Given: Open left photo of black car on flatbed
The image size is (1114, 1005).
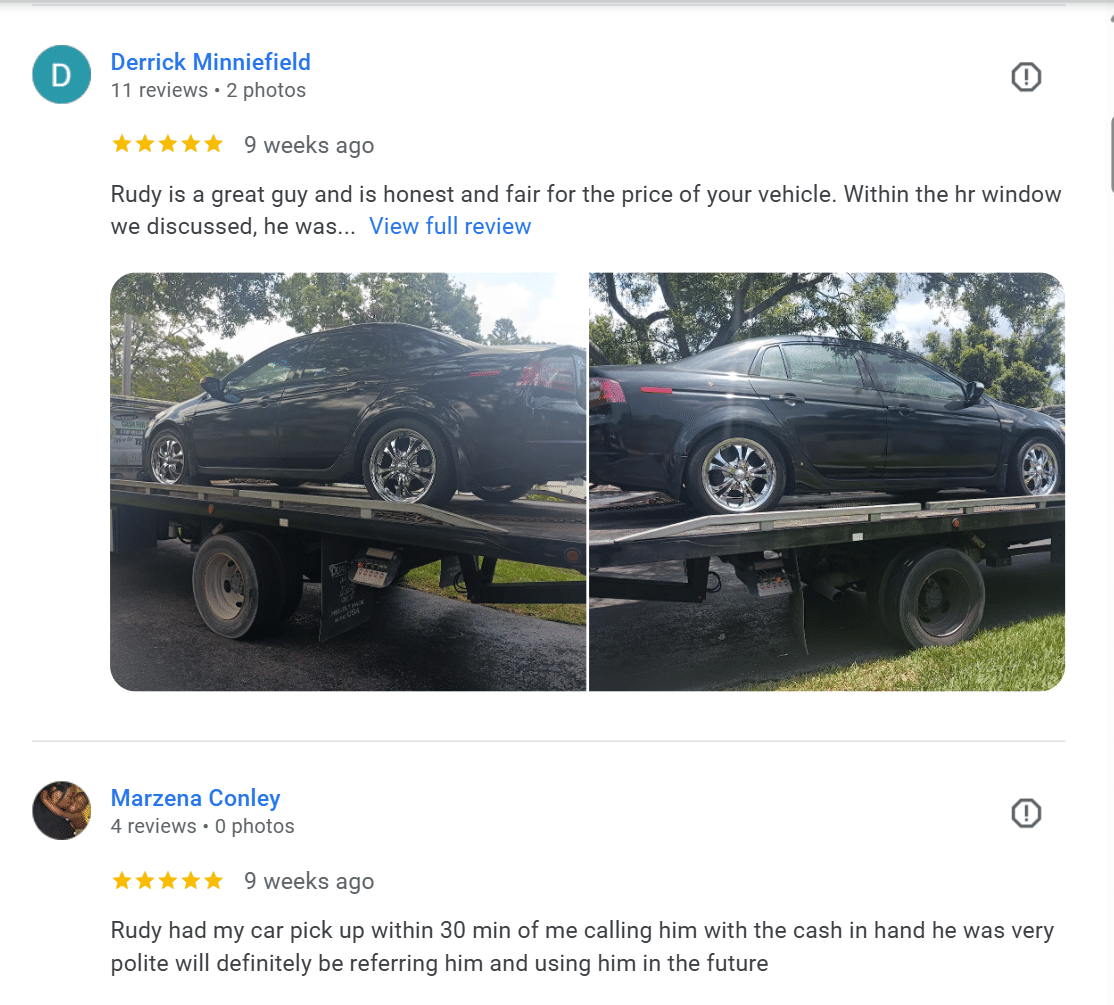Looking at the screenshot, I should coord(348,482).
